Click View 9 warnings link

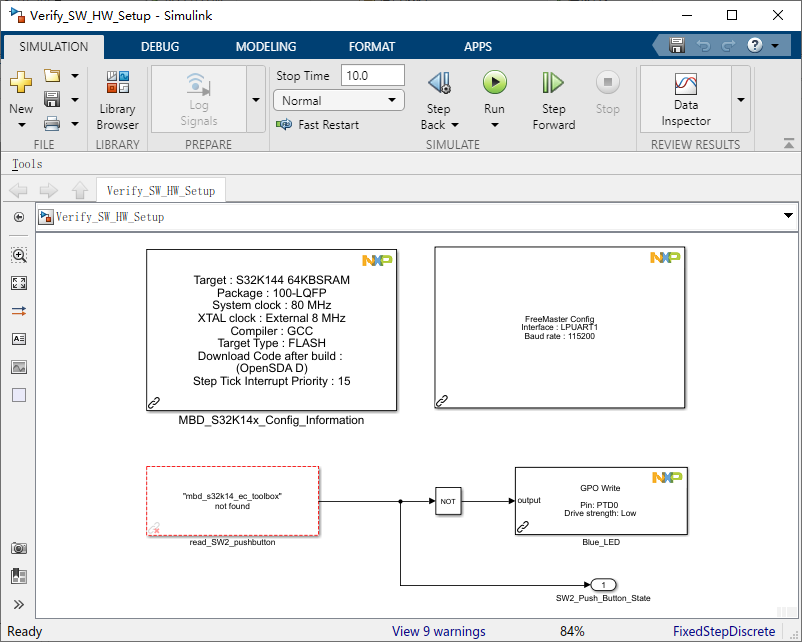point(438,631)
